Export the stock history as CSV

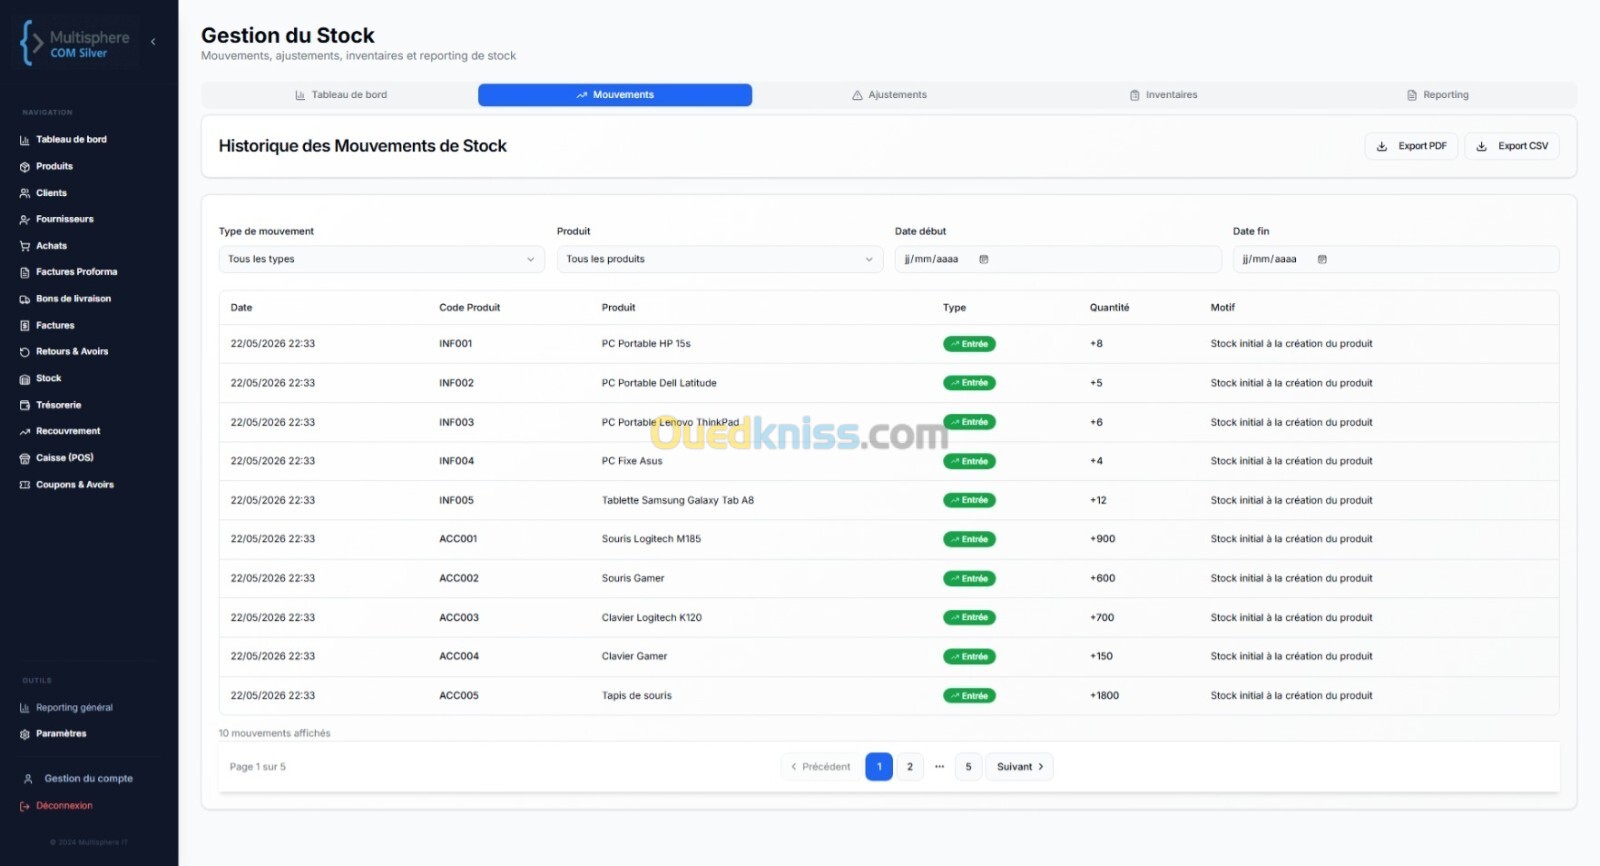1512,146
